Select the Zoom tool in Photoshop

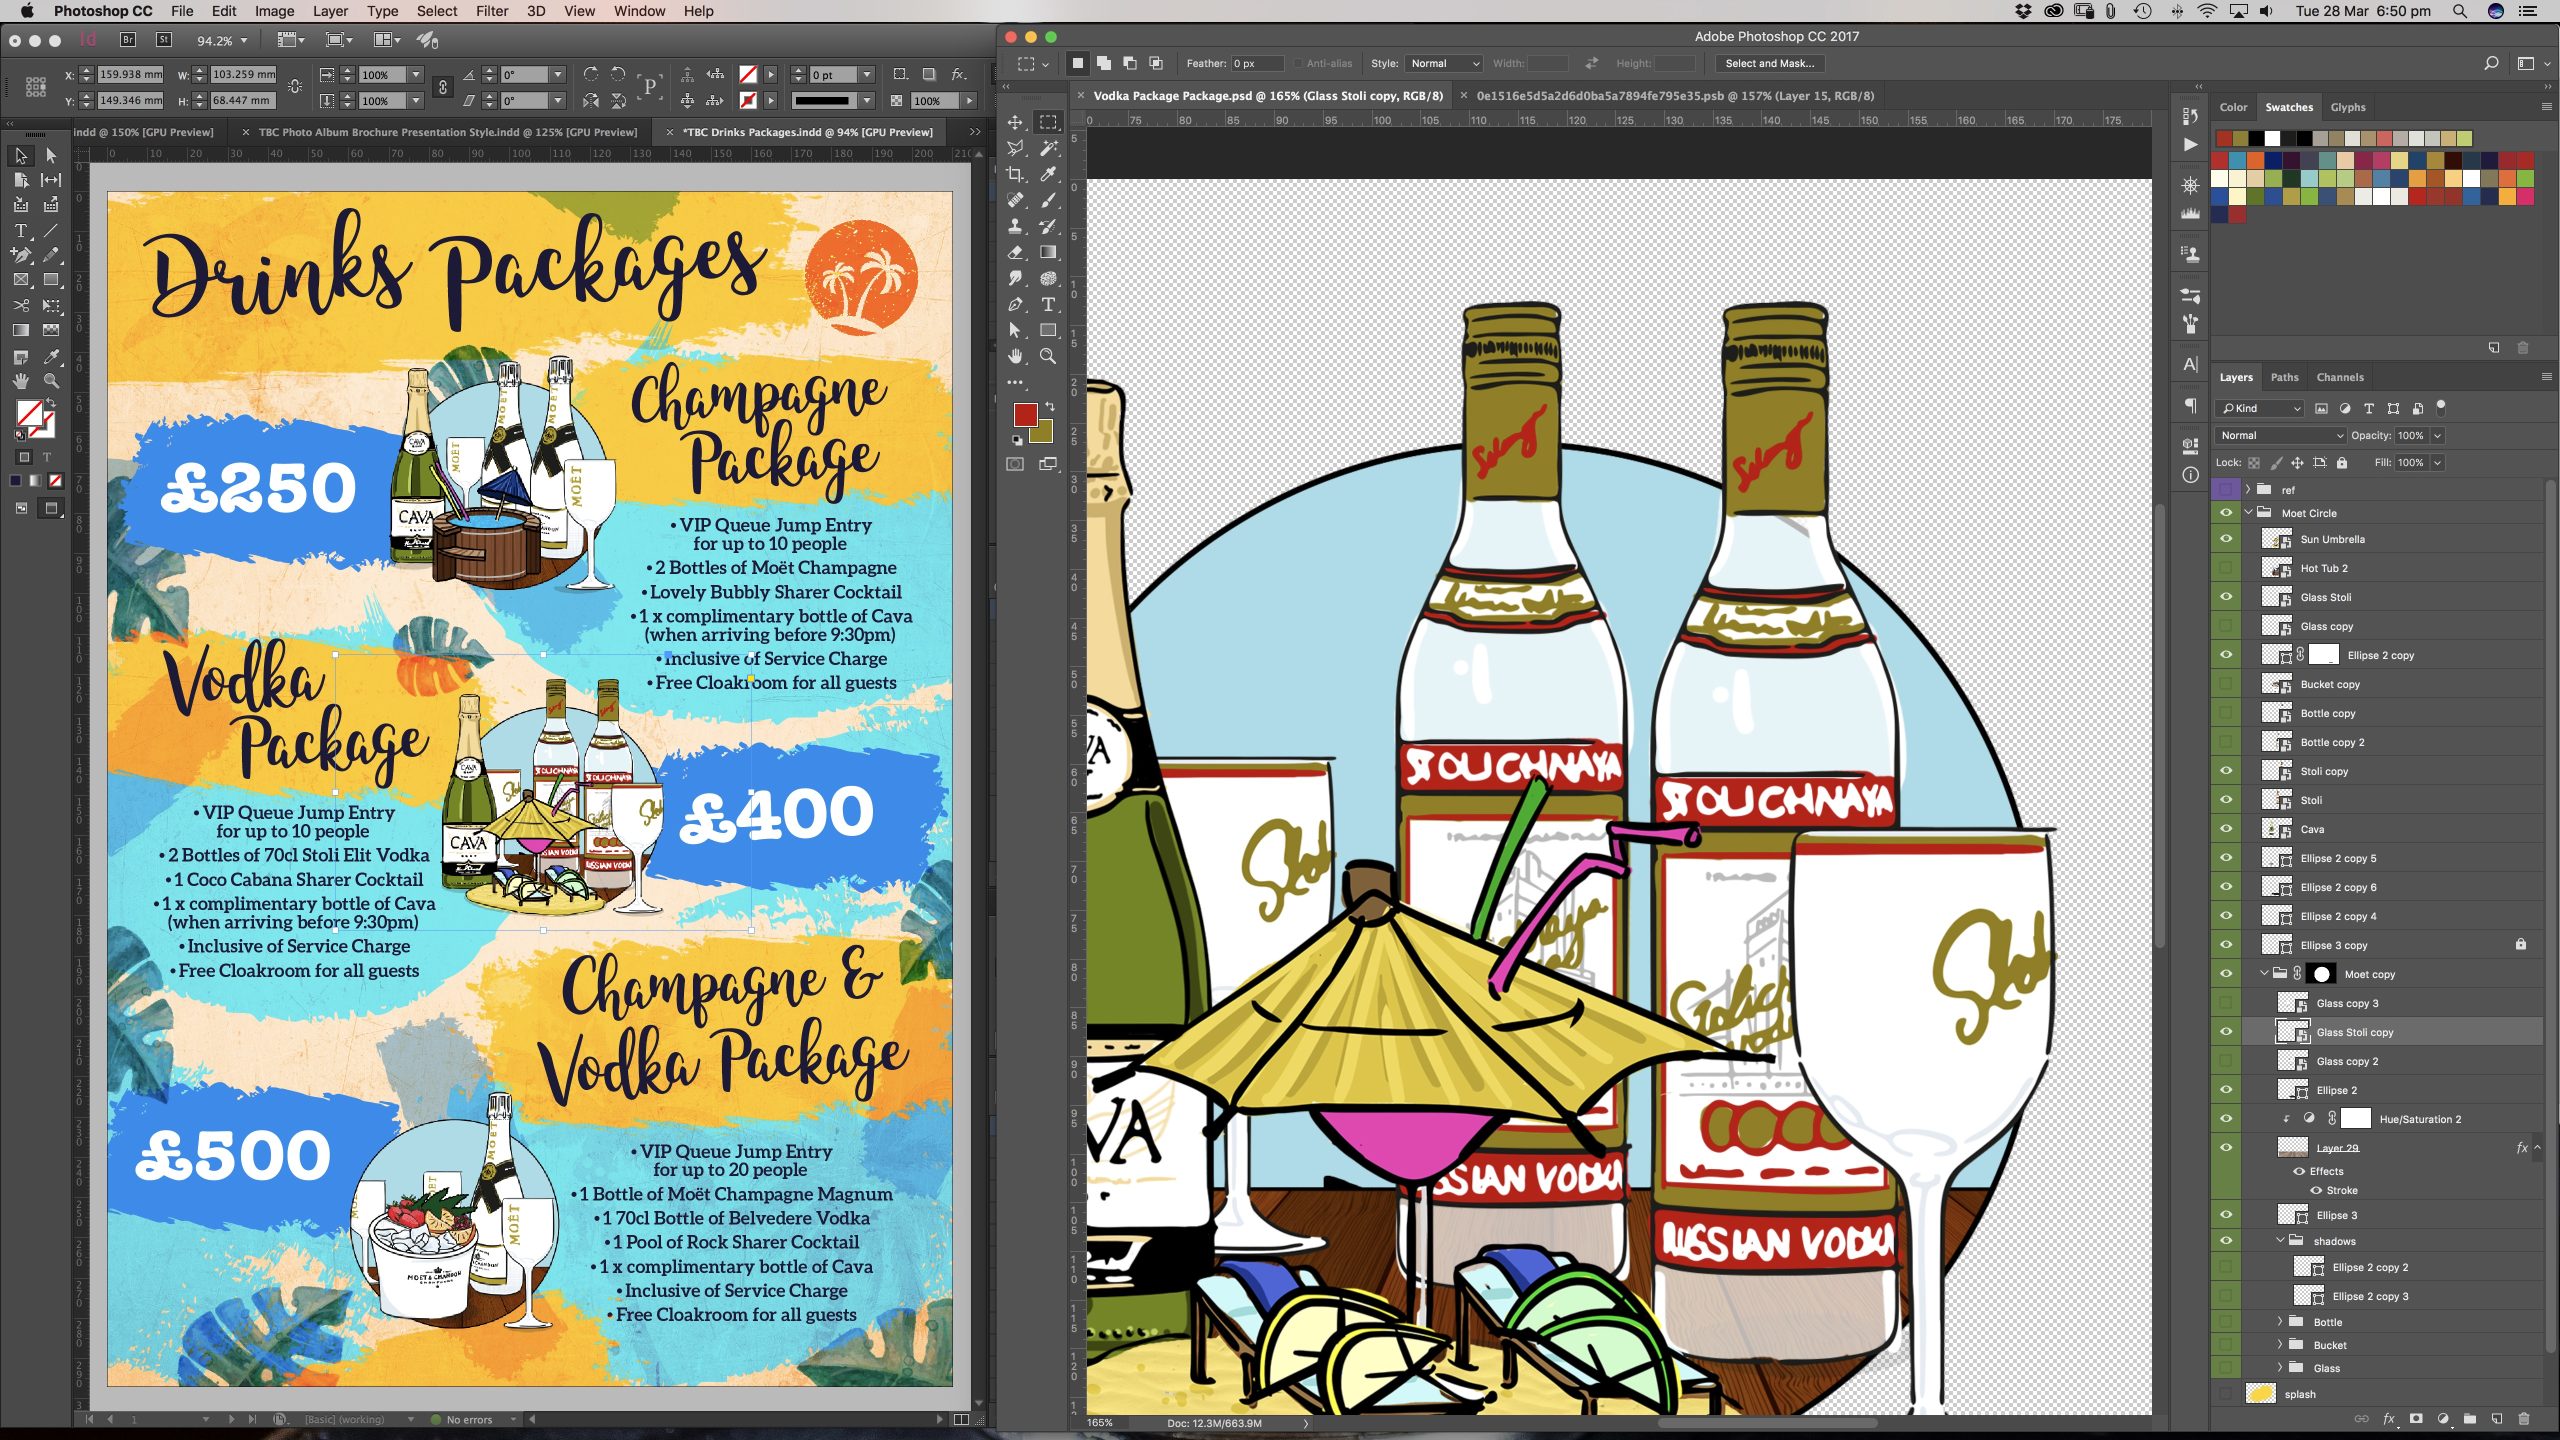tap(1048, 356)
